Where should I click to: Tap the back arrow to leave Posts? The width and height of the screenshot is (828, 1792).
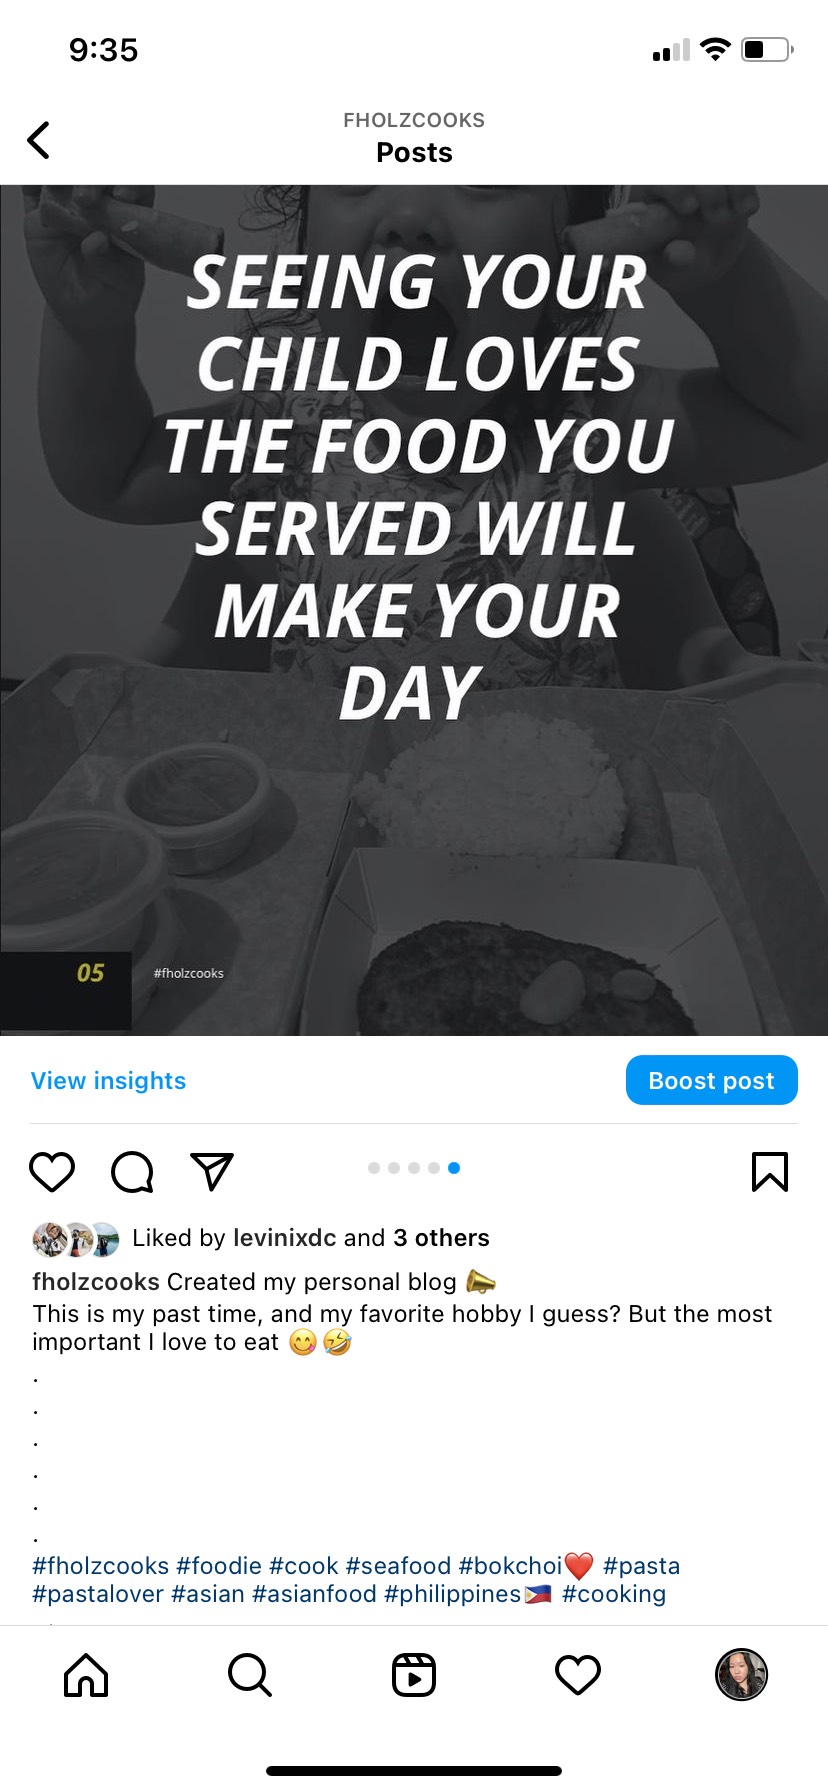pyautogui.click(x=38, y=140)
